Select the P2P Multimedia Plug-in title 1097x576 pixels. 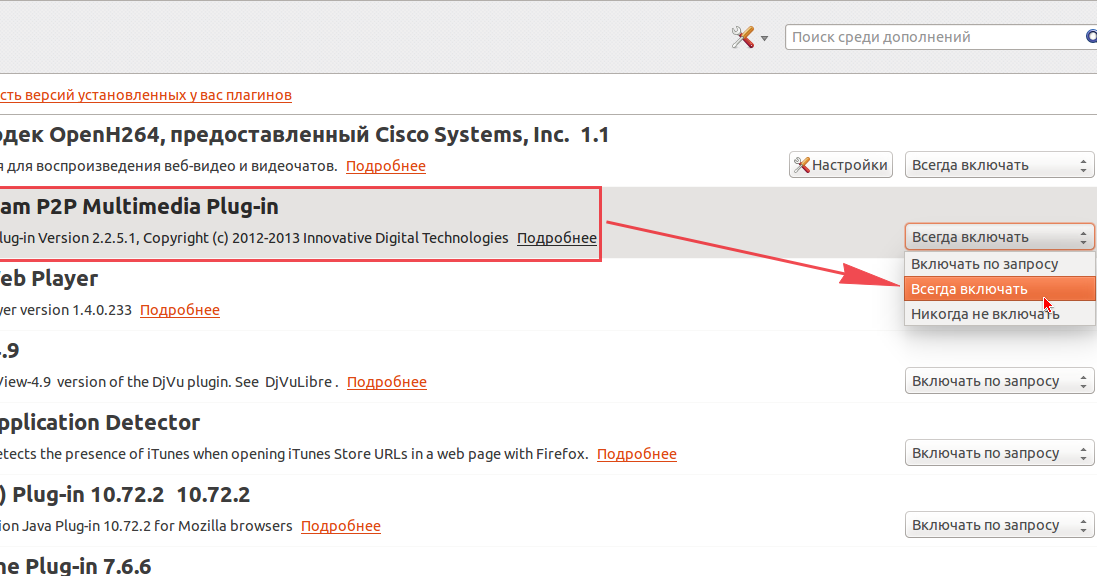[139, 206]
